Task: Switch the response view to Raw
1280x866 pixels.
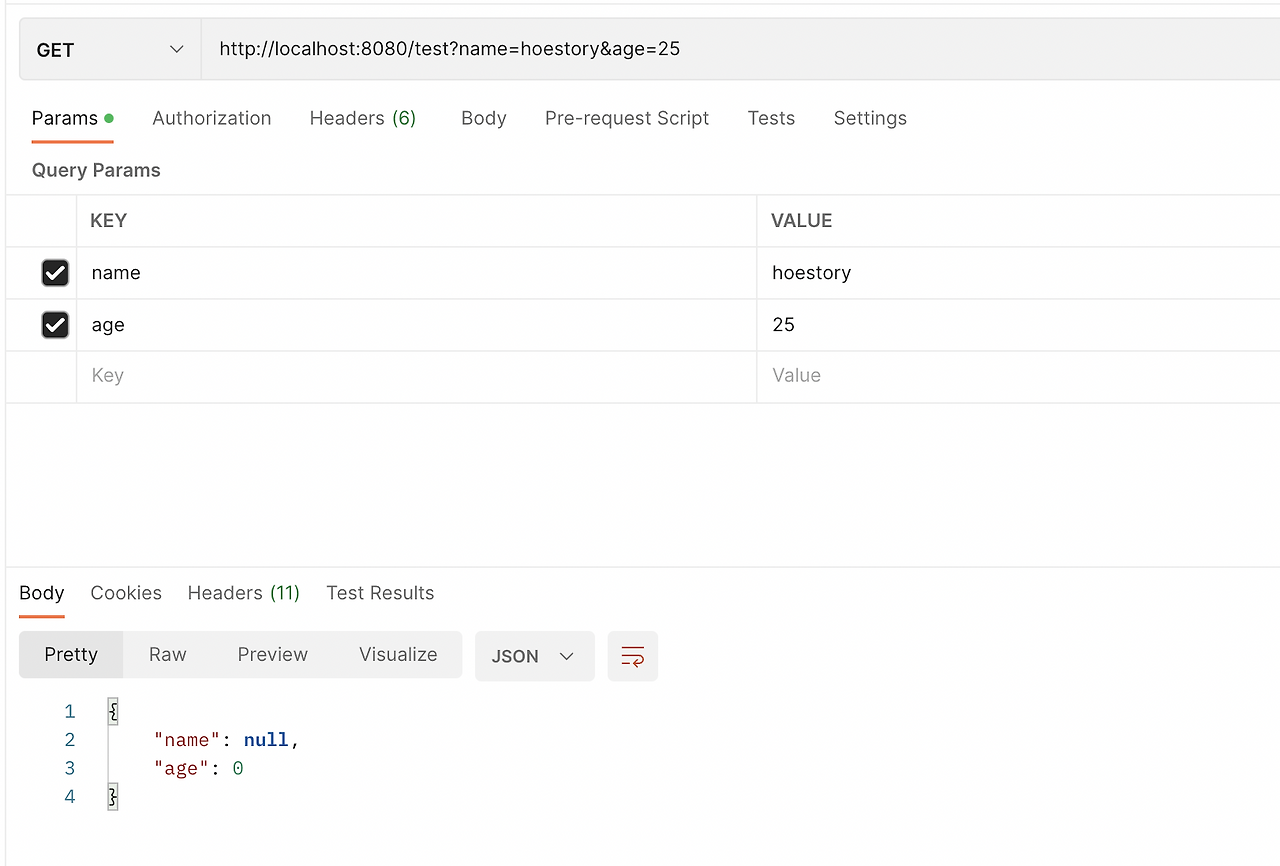Action: (x=166, y=654)
